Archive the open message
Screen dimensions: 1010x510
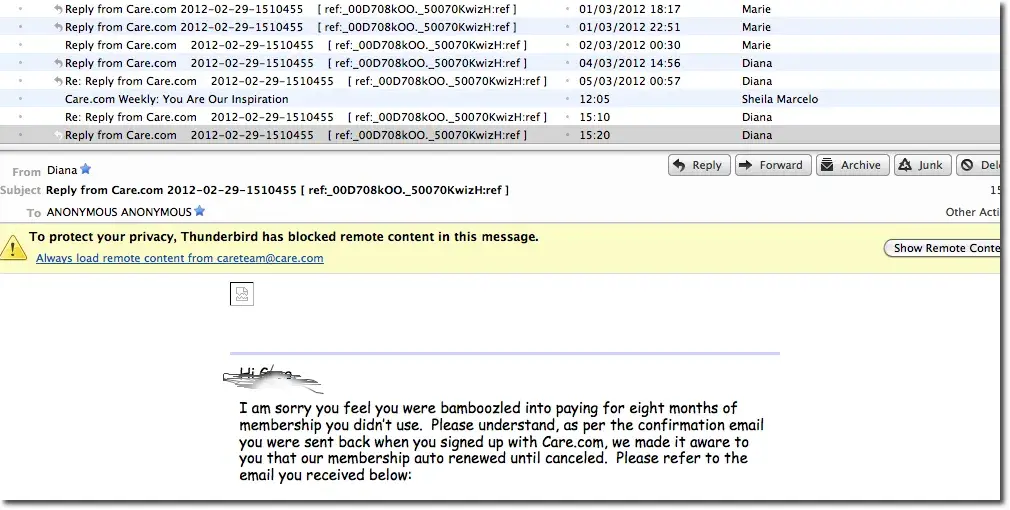pos(851,165)
